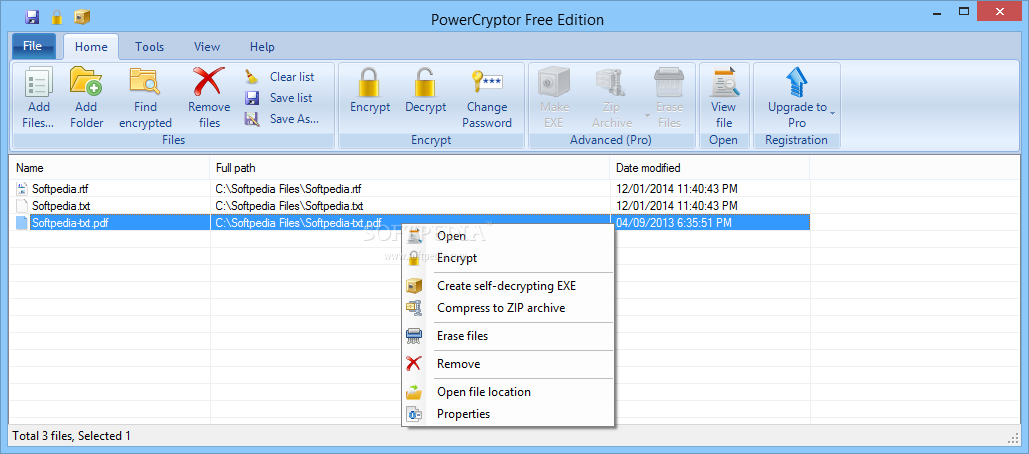Click padlock icon in quick access toolbar

point(57,16)
